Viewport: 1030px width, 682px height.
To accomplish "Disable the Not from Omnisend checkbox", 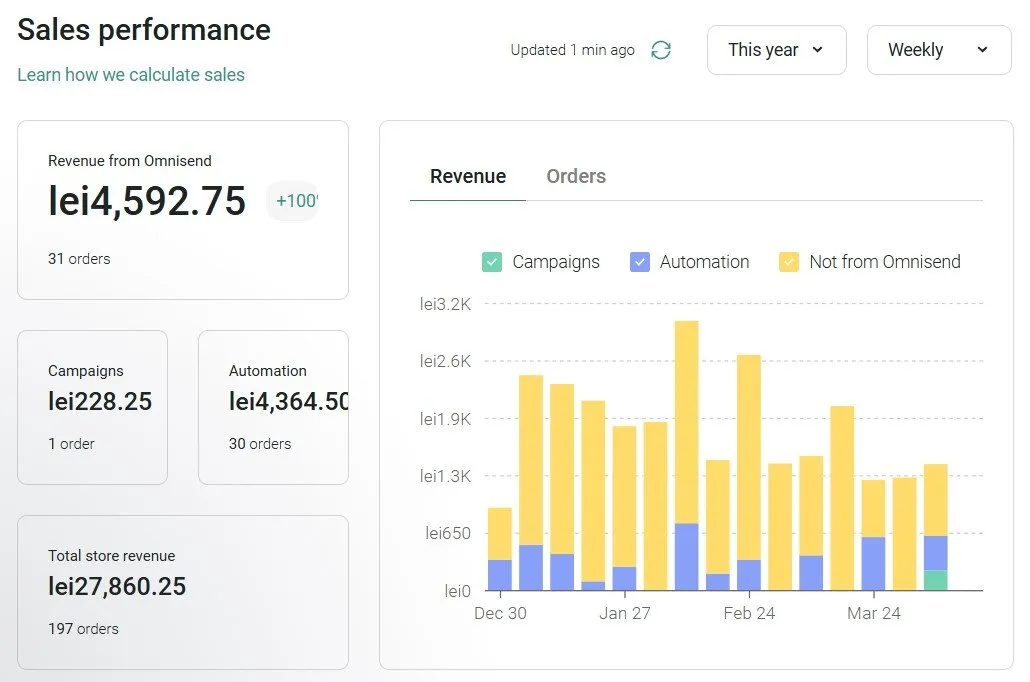I will tap(789, 262).
